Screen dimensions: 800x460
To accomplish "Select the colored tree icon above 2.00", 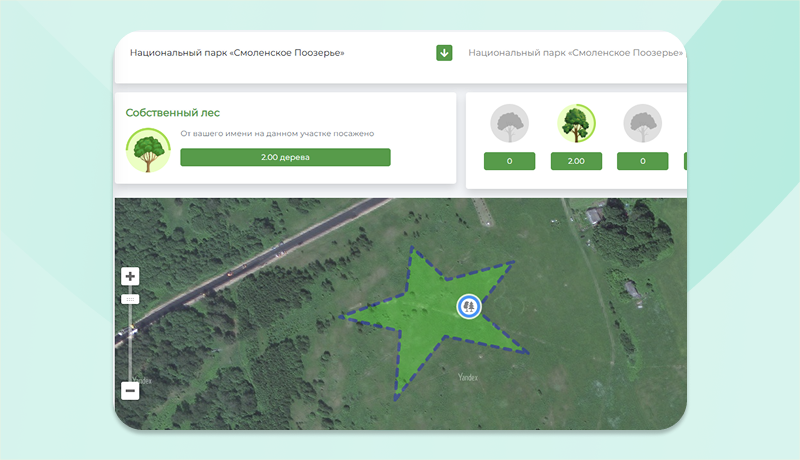I will click(x=576, y=123).
